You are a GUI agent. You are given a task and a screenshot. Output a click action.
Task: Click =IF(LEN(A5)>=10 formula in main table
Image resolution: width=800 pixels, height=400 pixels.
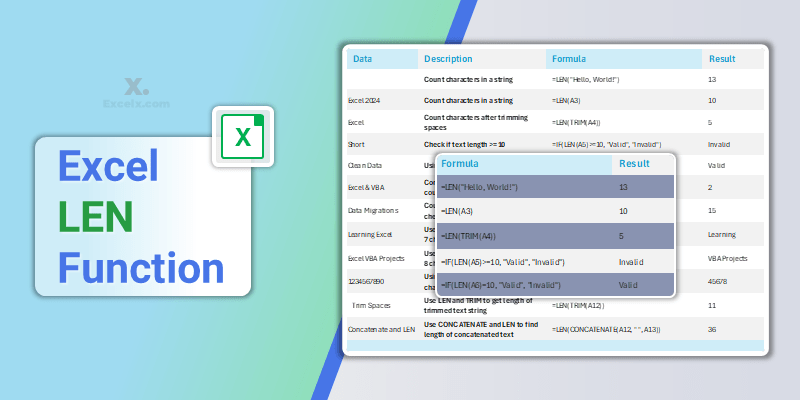607,144
